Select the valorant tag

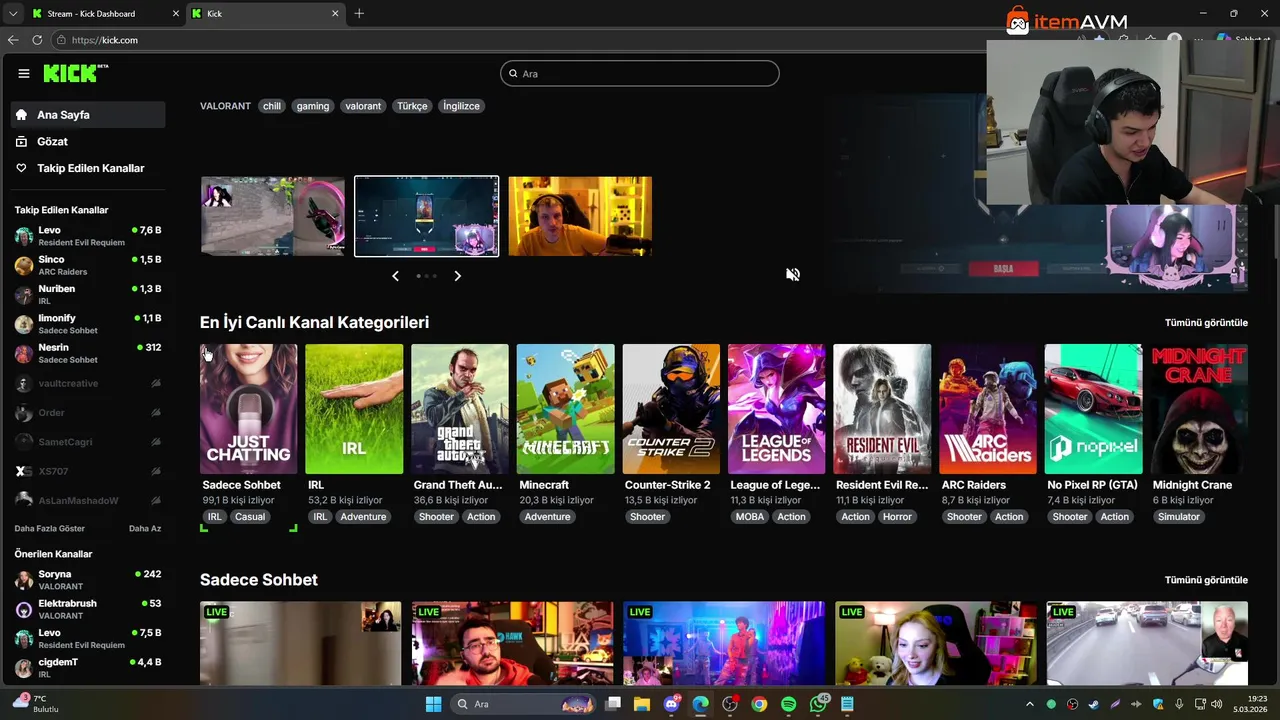coord(363,106)
